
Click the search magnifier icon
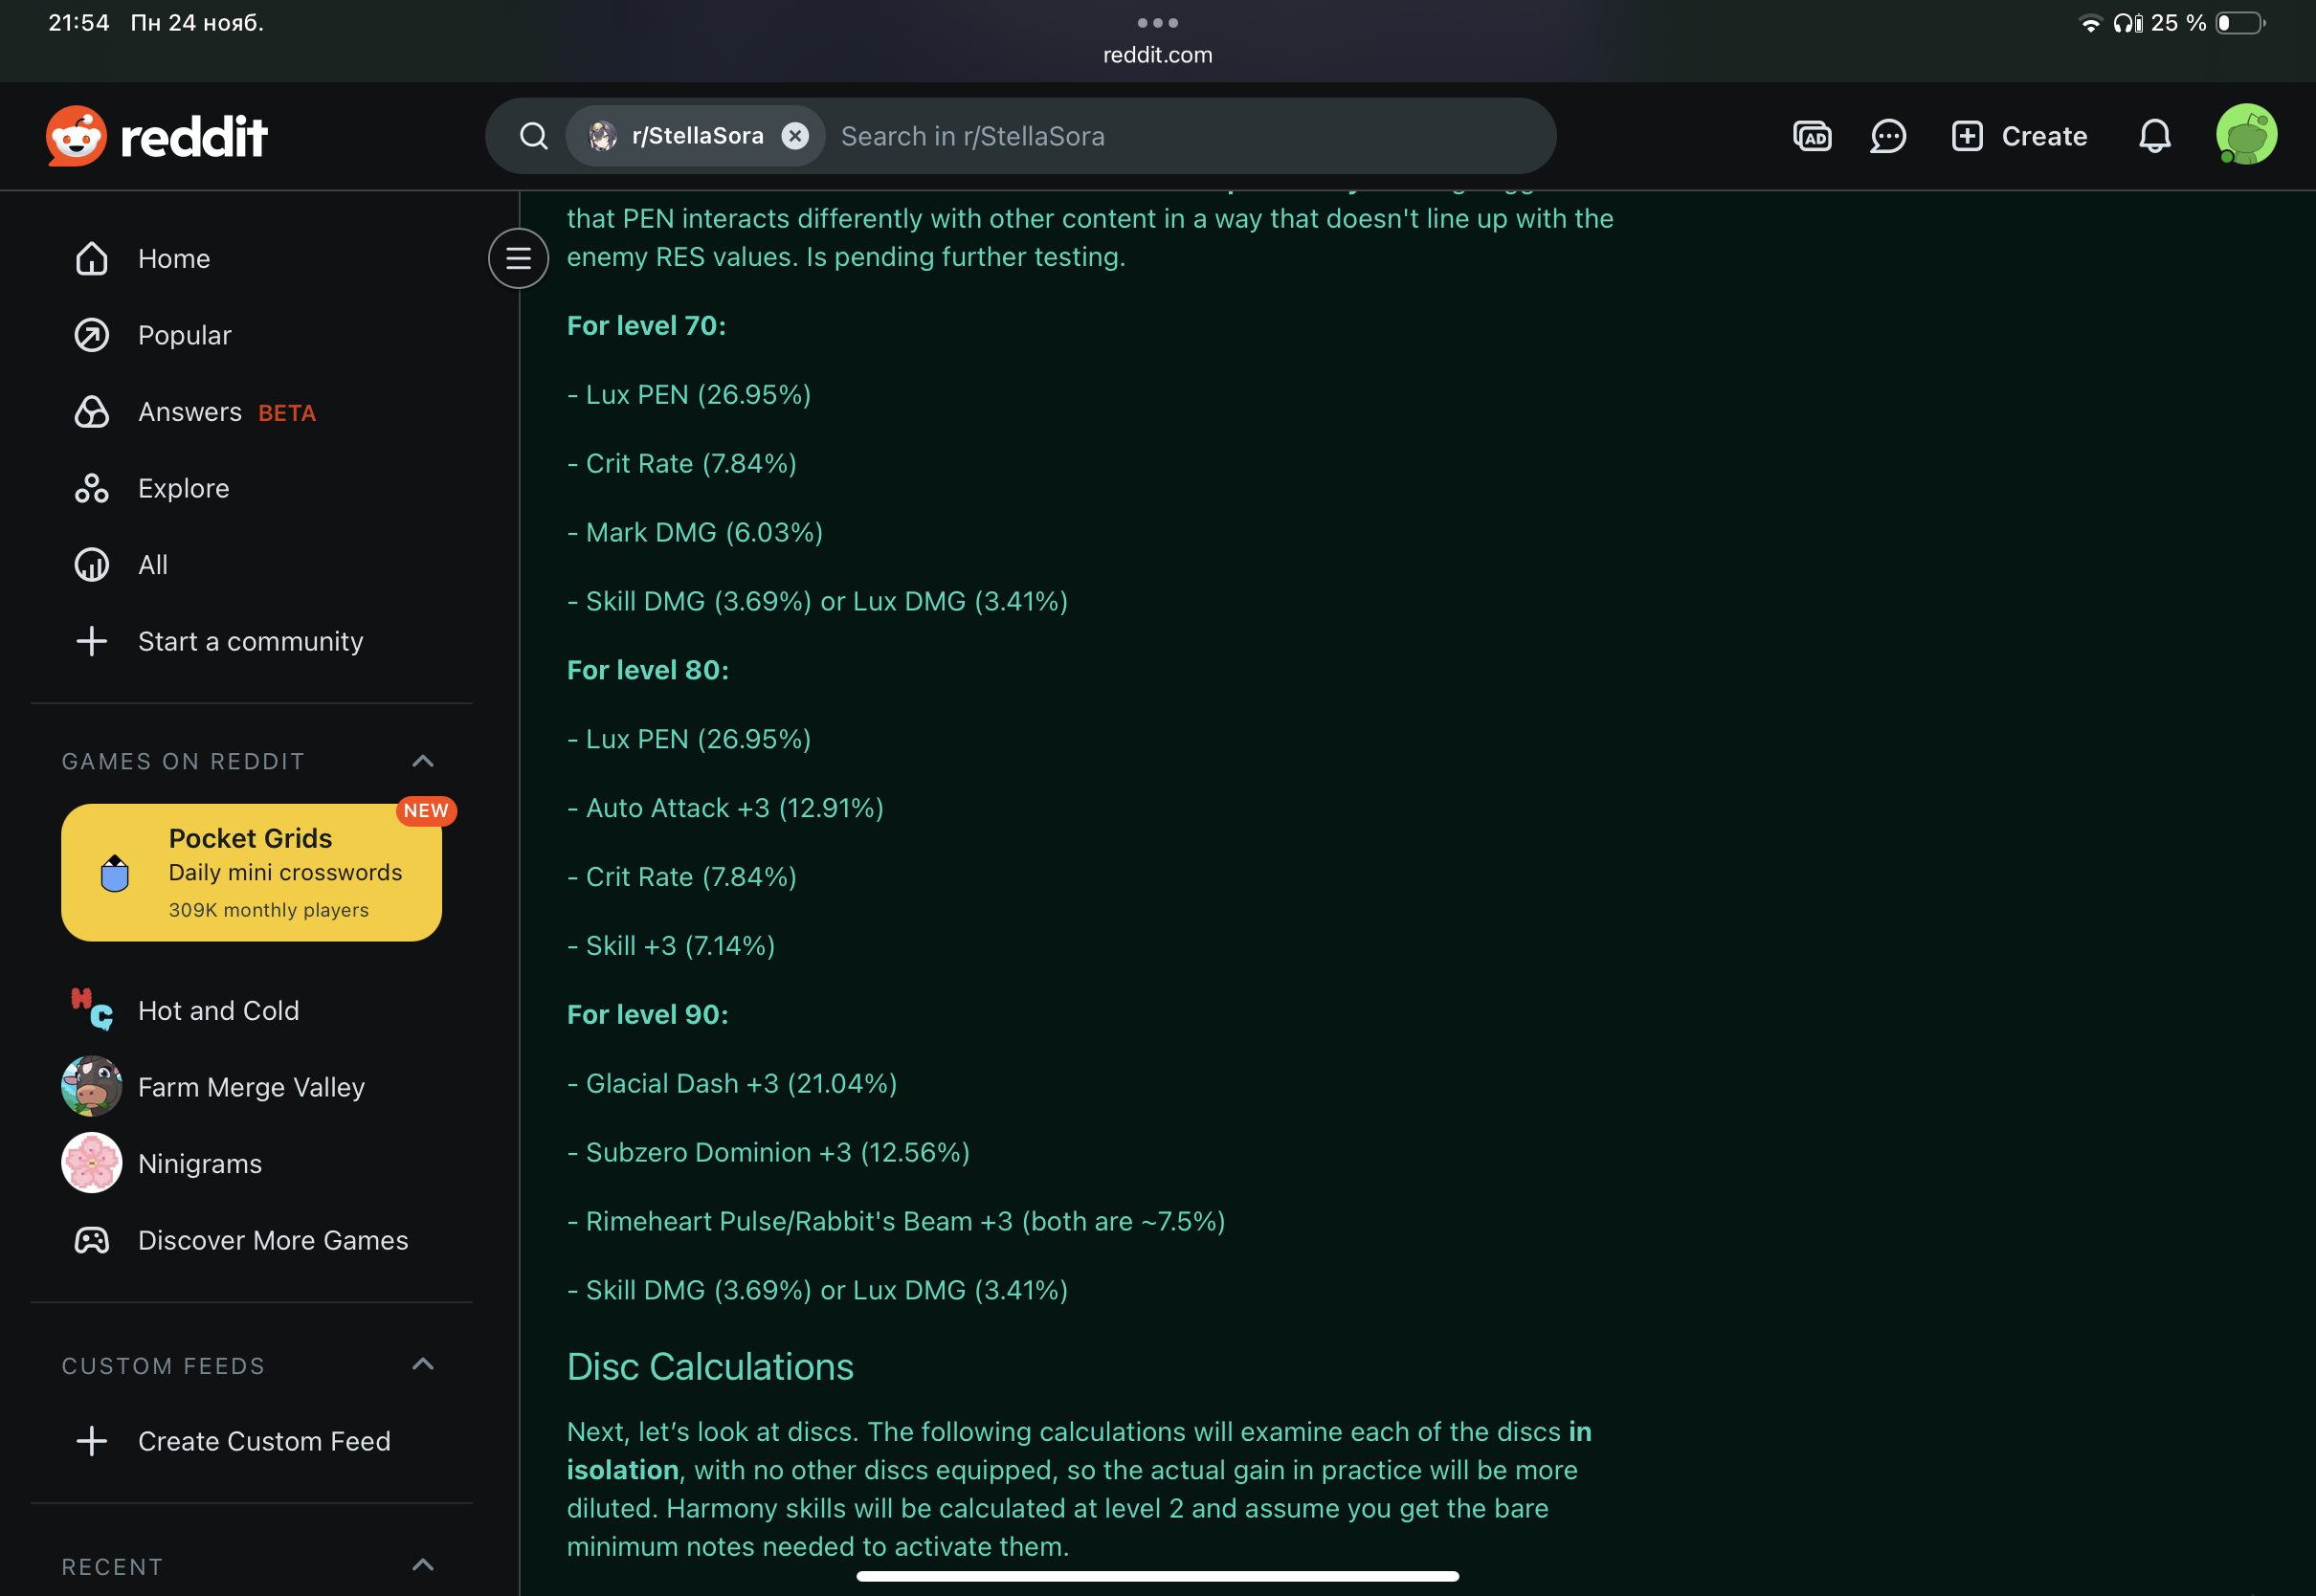tap(534, 136)
